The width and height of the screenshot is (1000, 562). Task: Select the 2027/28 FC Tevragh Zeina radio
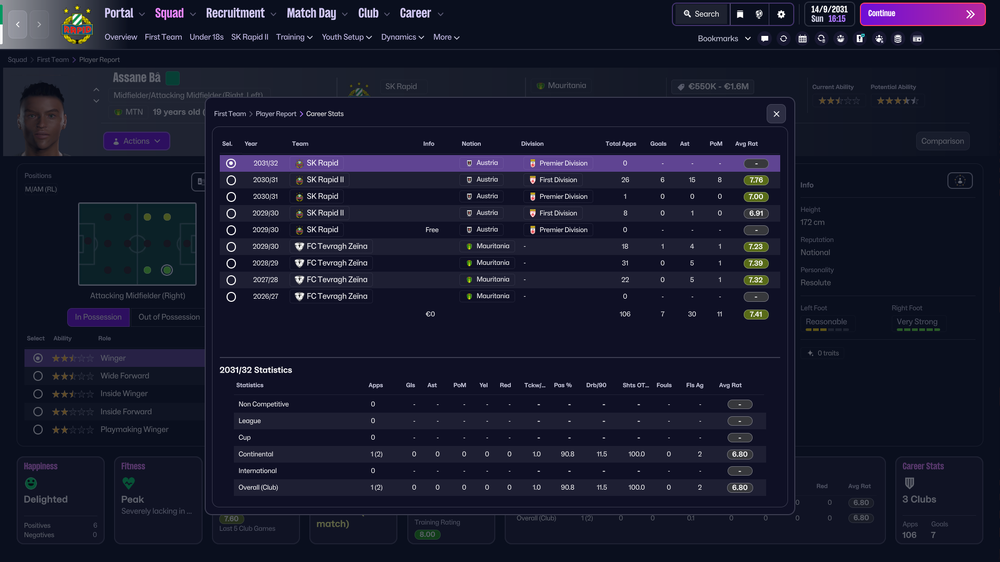231,279
